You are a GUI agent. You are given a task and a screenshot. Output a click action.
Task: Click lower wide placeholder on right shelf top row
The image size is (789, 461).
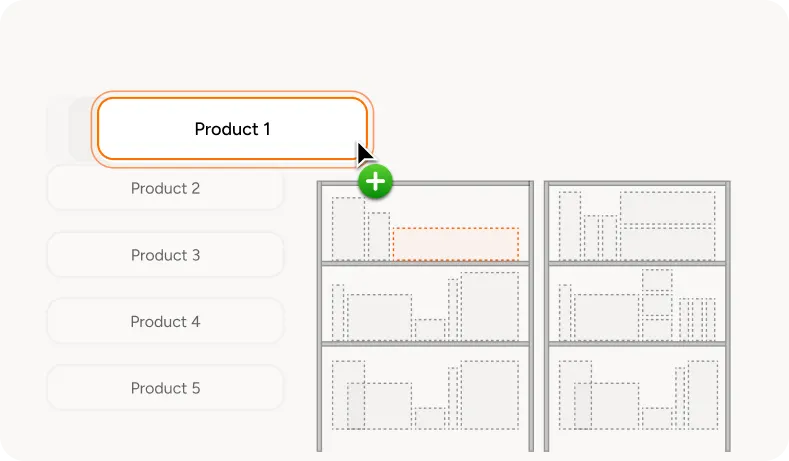(667, 244)
